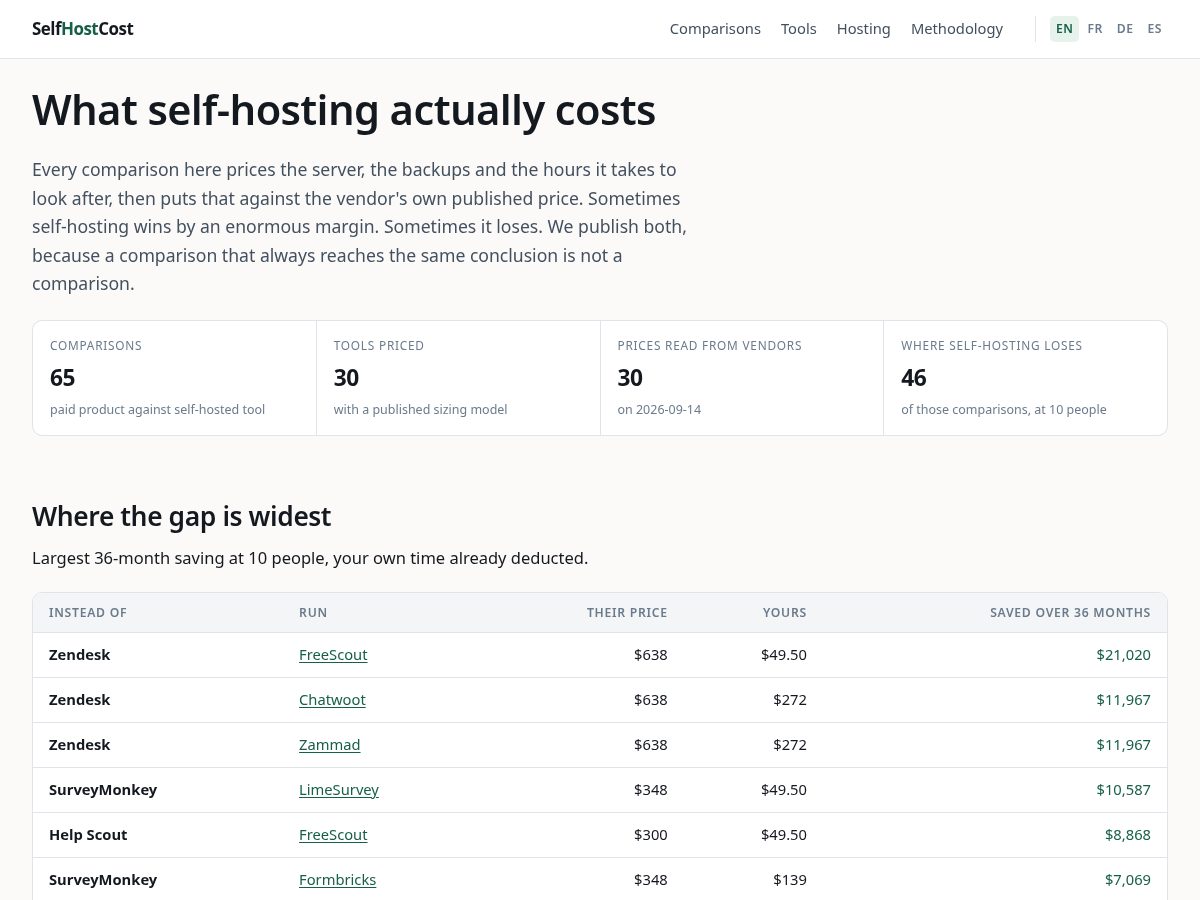
Task: Click the $300 price cell
Action: [650, 835]
